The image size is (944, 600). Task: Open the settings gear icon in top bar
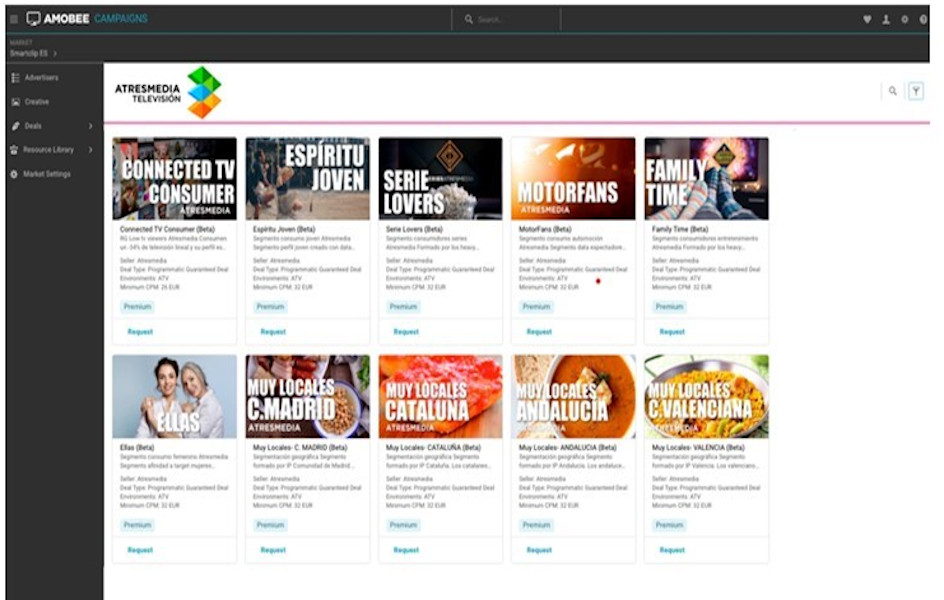click(904, 19)
